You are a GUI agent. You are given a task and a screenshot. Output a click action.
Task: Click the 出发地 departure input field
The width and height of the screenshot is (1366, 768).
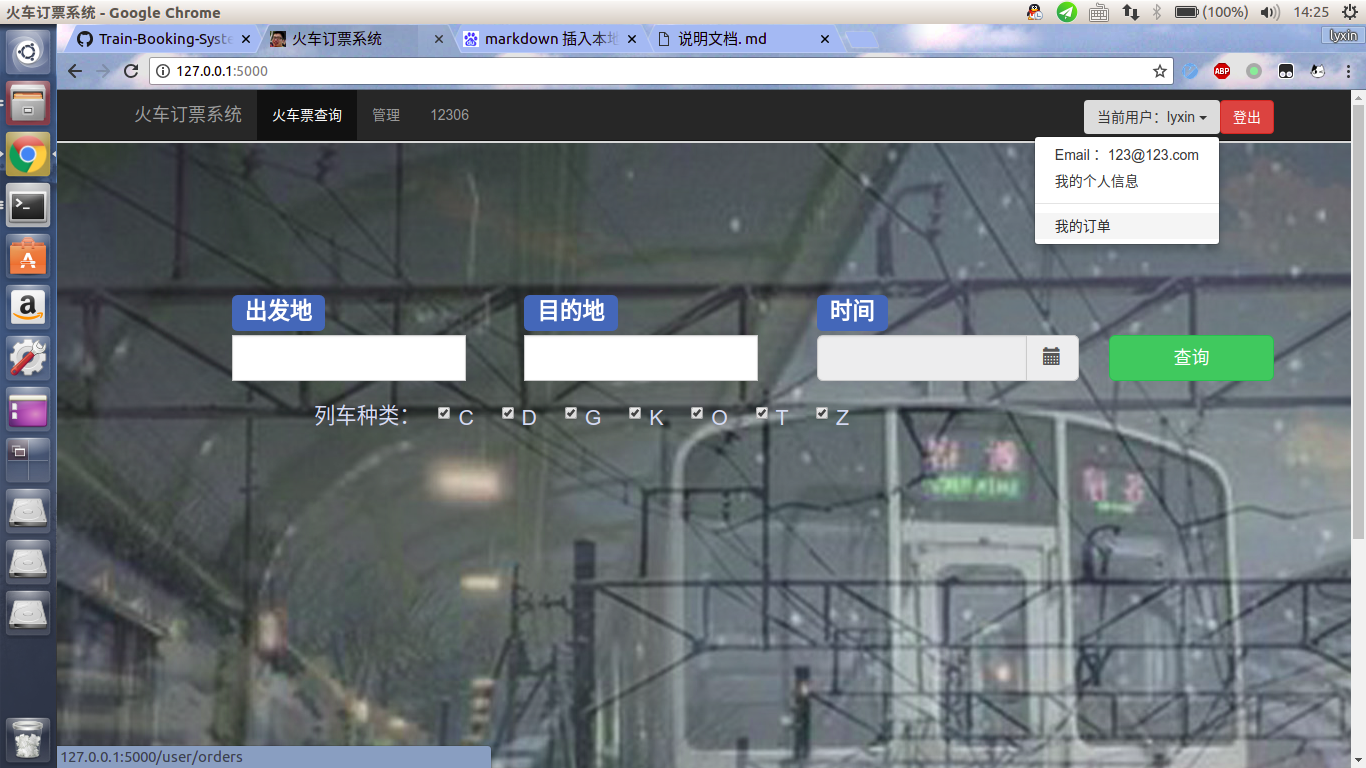pyautogui.click(x=349, y=358)
